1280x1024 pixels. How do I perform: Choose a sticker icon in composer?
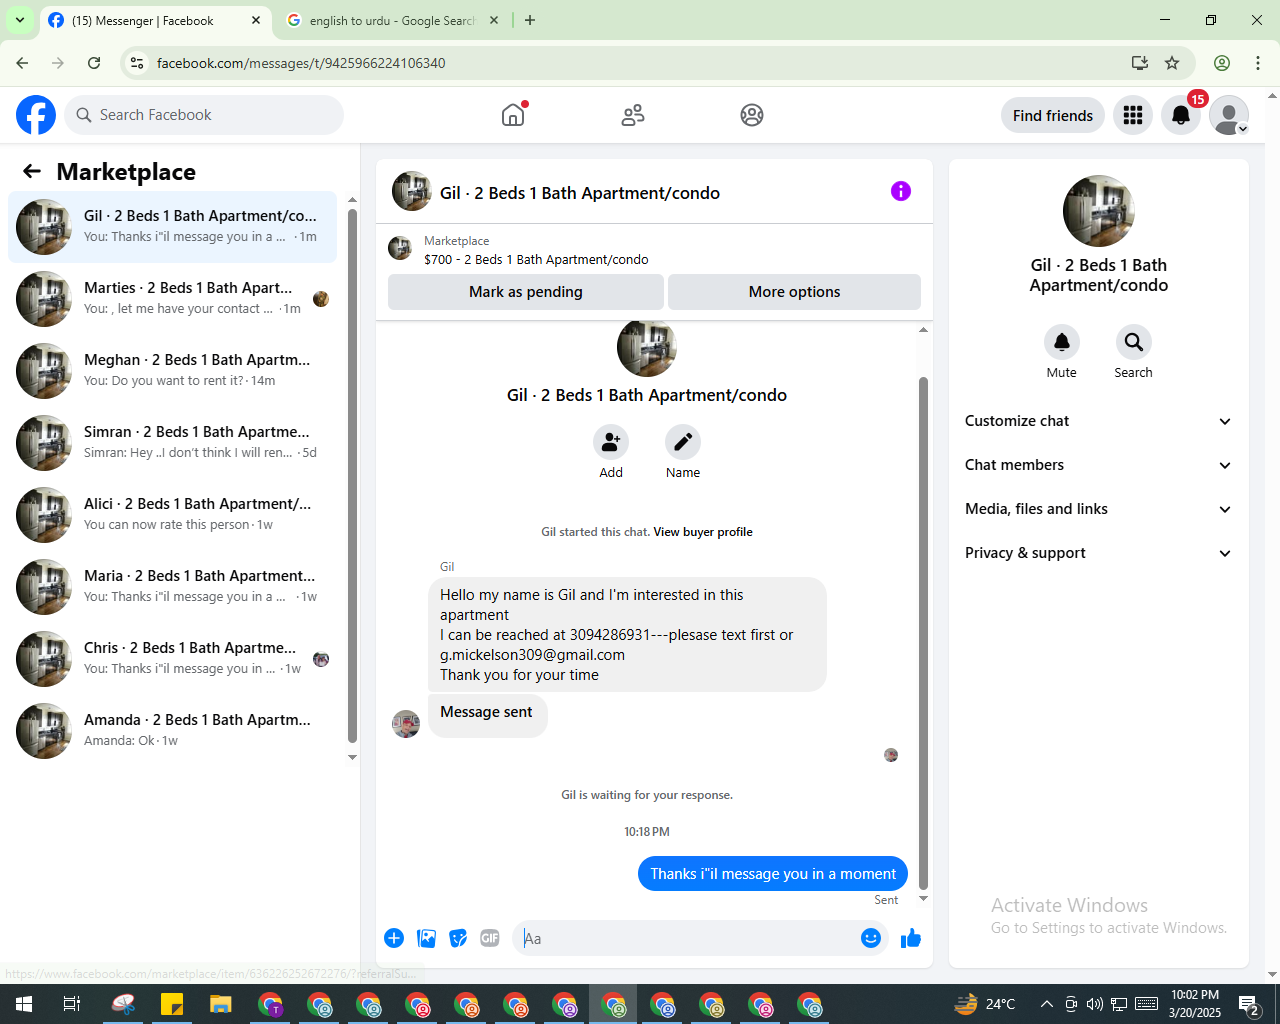click(458, 938)
